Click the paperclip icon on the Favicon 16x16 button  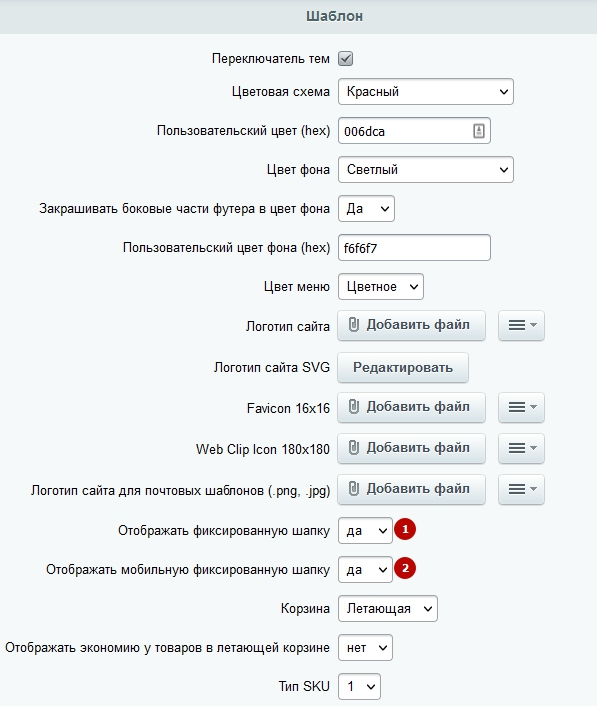click(354, 407)
